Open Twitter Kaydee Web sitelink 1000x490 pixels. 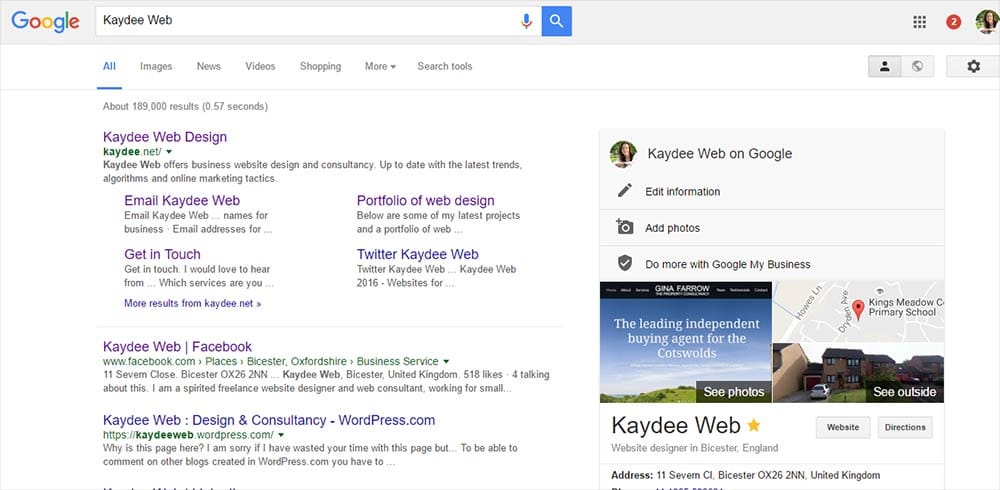(x=417, y=254)
